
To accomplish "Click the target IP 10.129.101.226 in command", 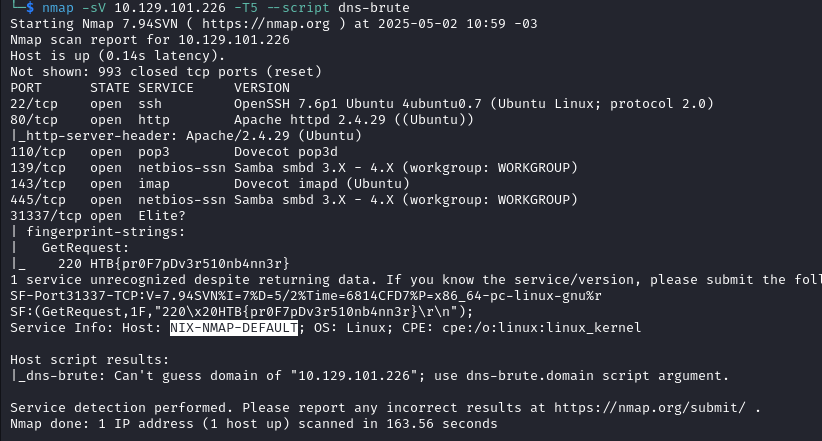I will tap(170, 8).
